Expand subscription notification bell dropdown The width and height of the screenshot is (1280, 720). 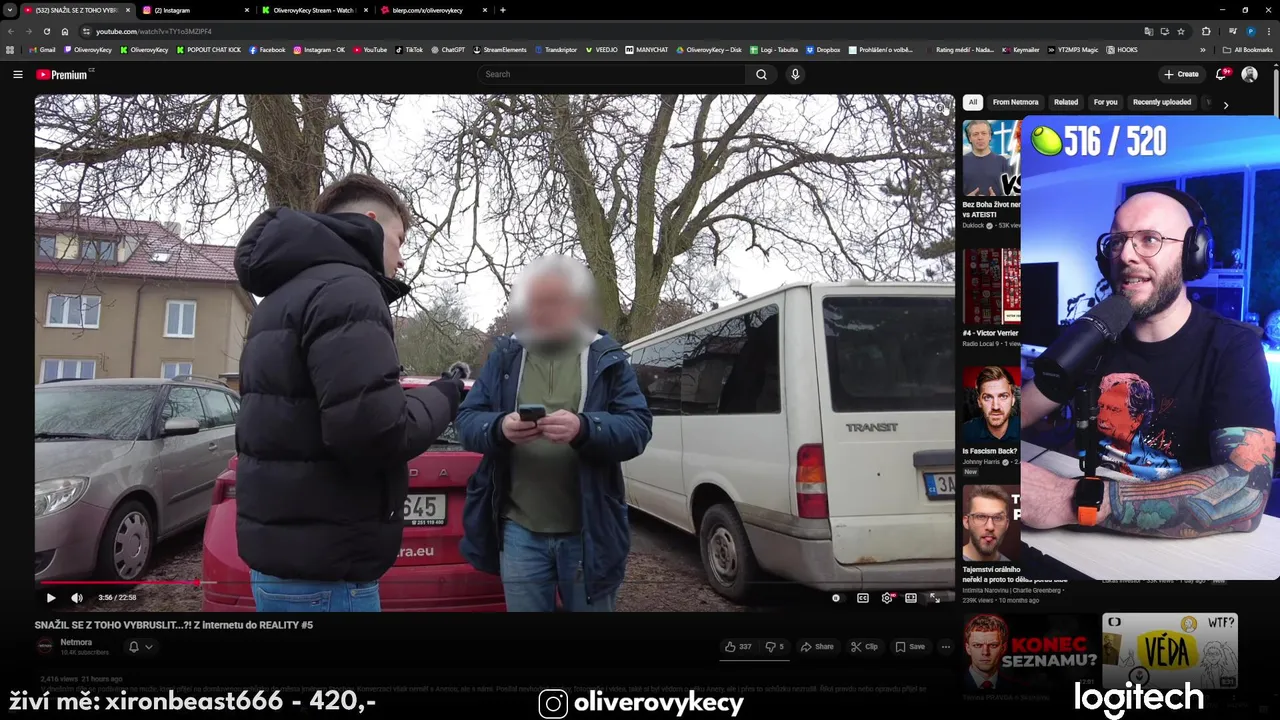140,647
